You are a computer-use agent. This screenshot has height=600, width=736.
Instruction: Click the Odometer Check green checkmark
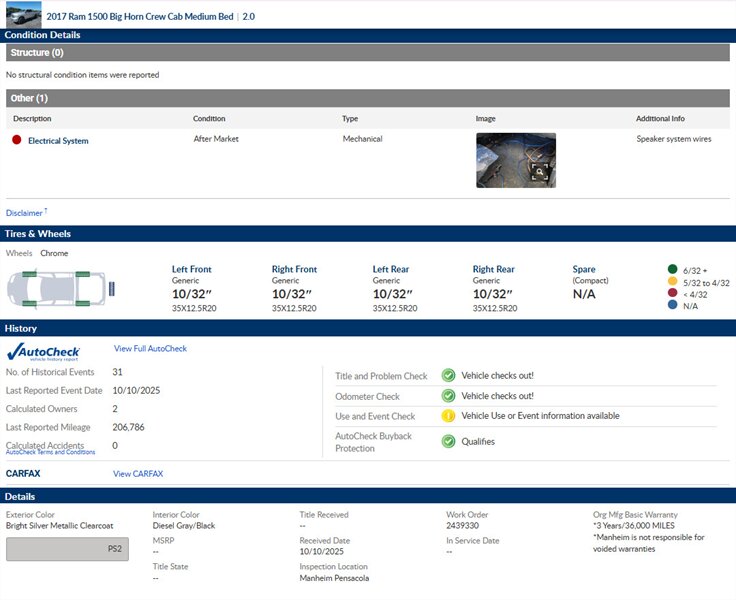pyautogui.click(x=449, y=396)
